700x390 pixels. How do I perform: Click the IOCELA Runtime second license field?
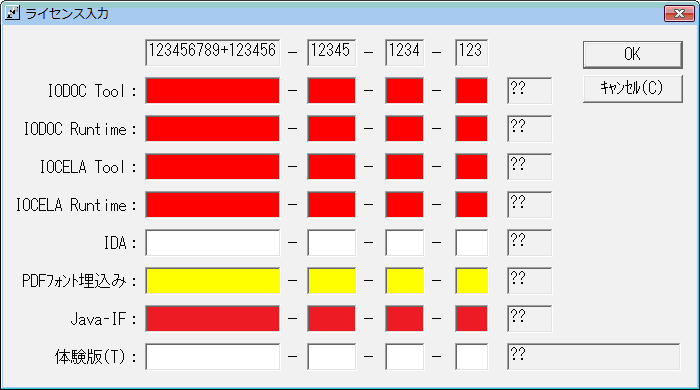click(331, 204)
